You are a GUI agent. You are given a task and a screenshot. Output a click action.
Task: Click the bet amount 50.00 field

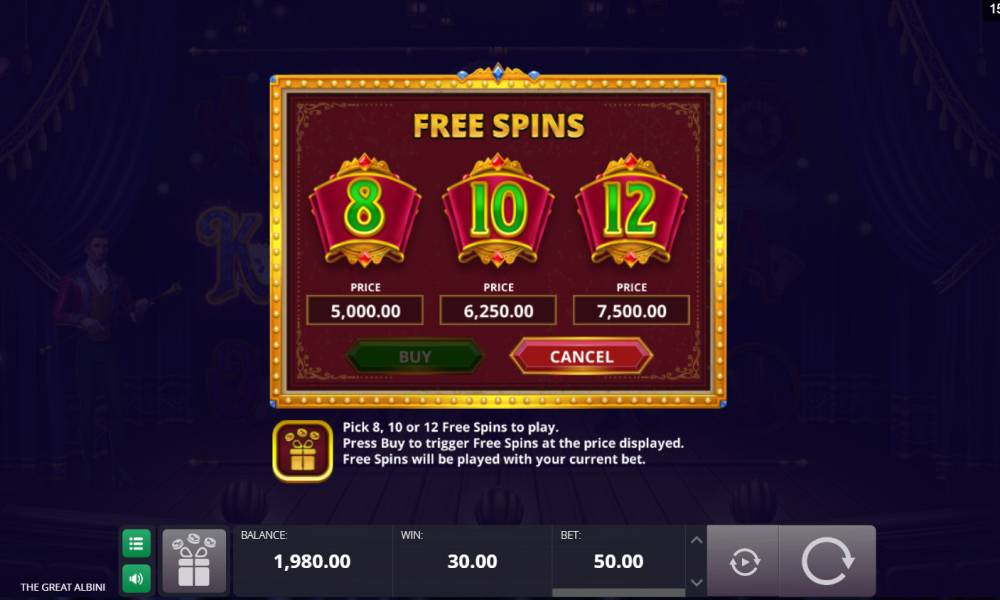click(x=619, y=561)
